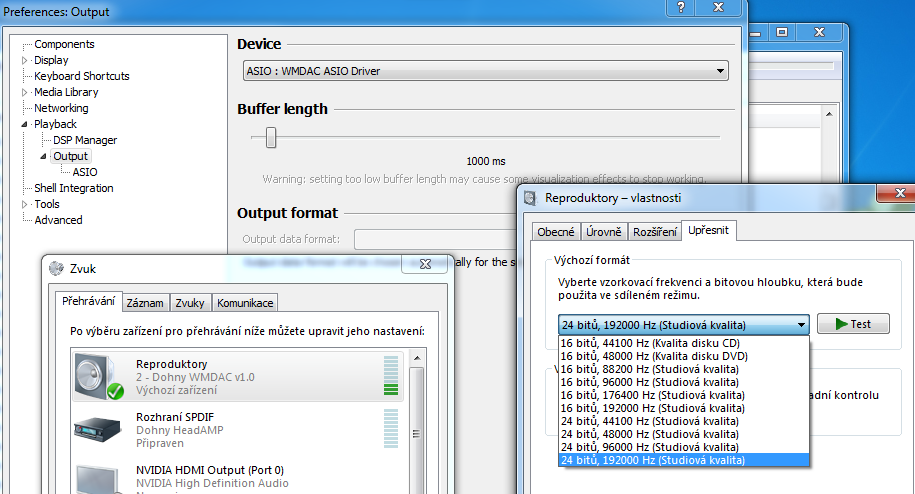Open the default format dropdown arrow

(801, 325)
